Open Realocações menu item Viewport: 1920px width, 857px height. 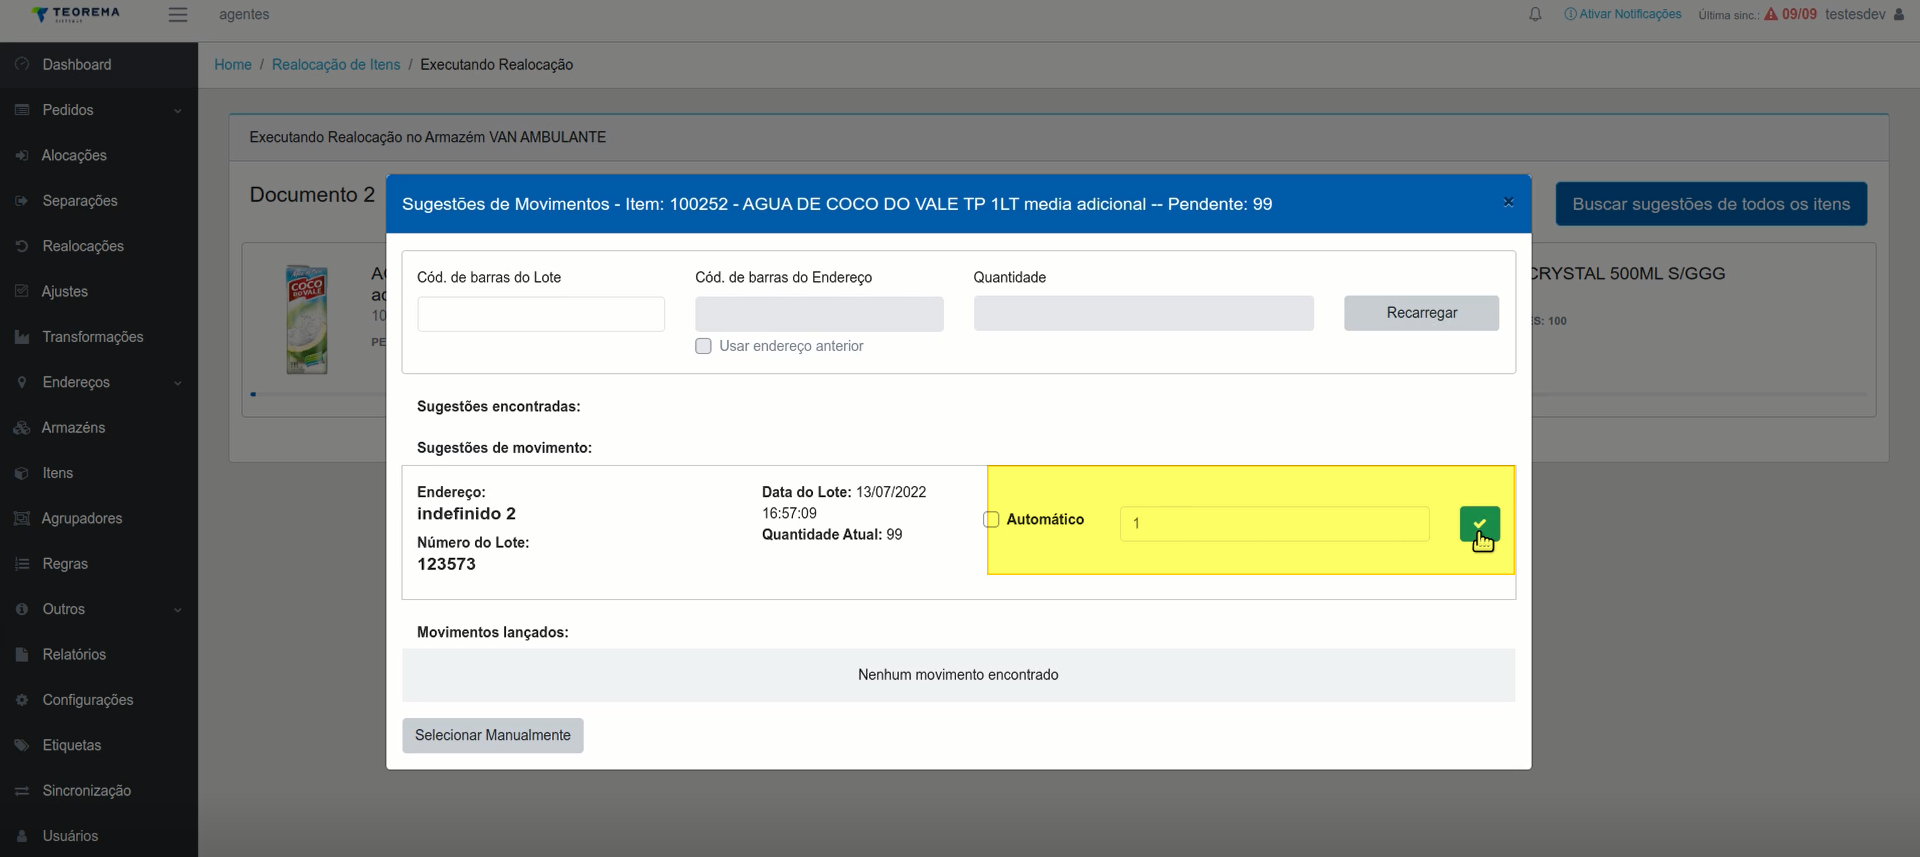83,246
